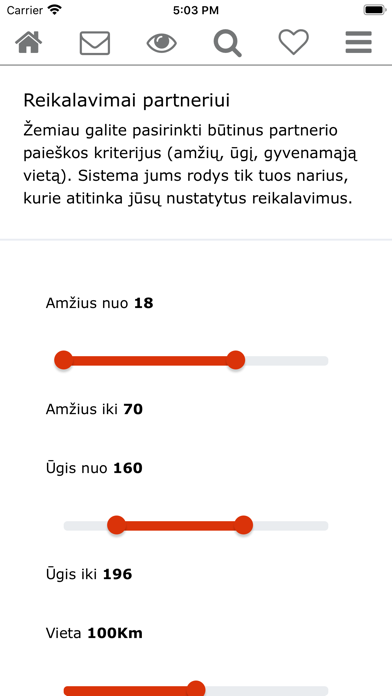Tap the Reikalavimai partneriui heading

(127, 101)
